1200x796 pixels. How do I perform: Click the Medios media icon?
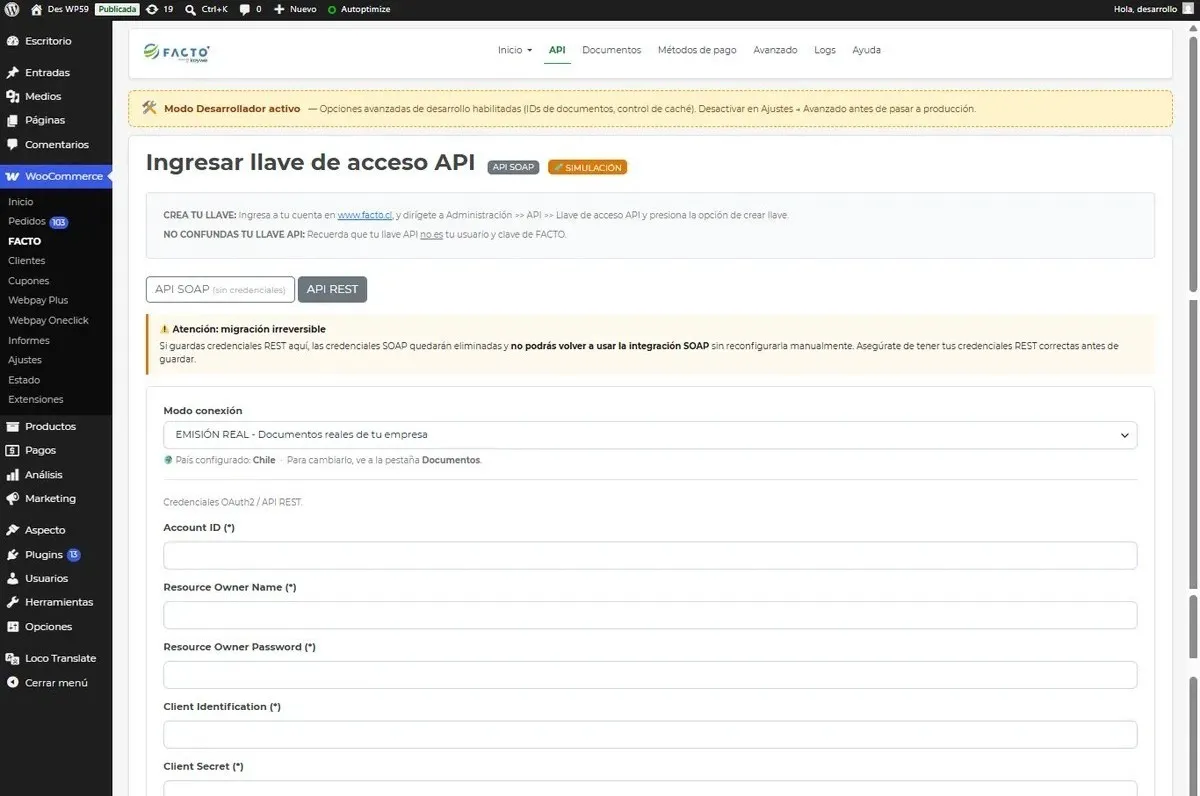pos(13,97)
